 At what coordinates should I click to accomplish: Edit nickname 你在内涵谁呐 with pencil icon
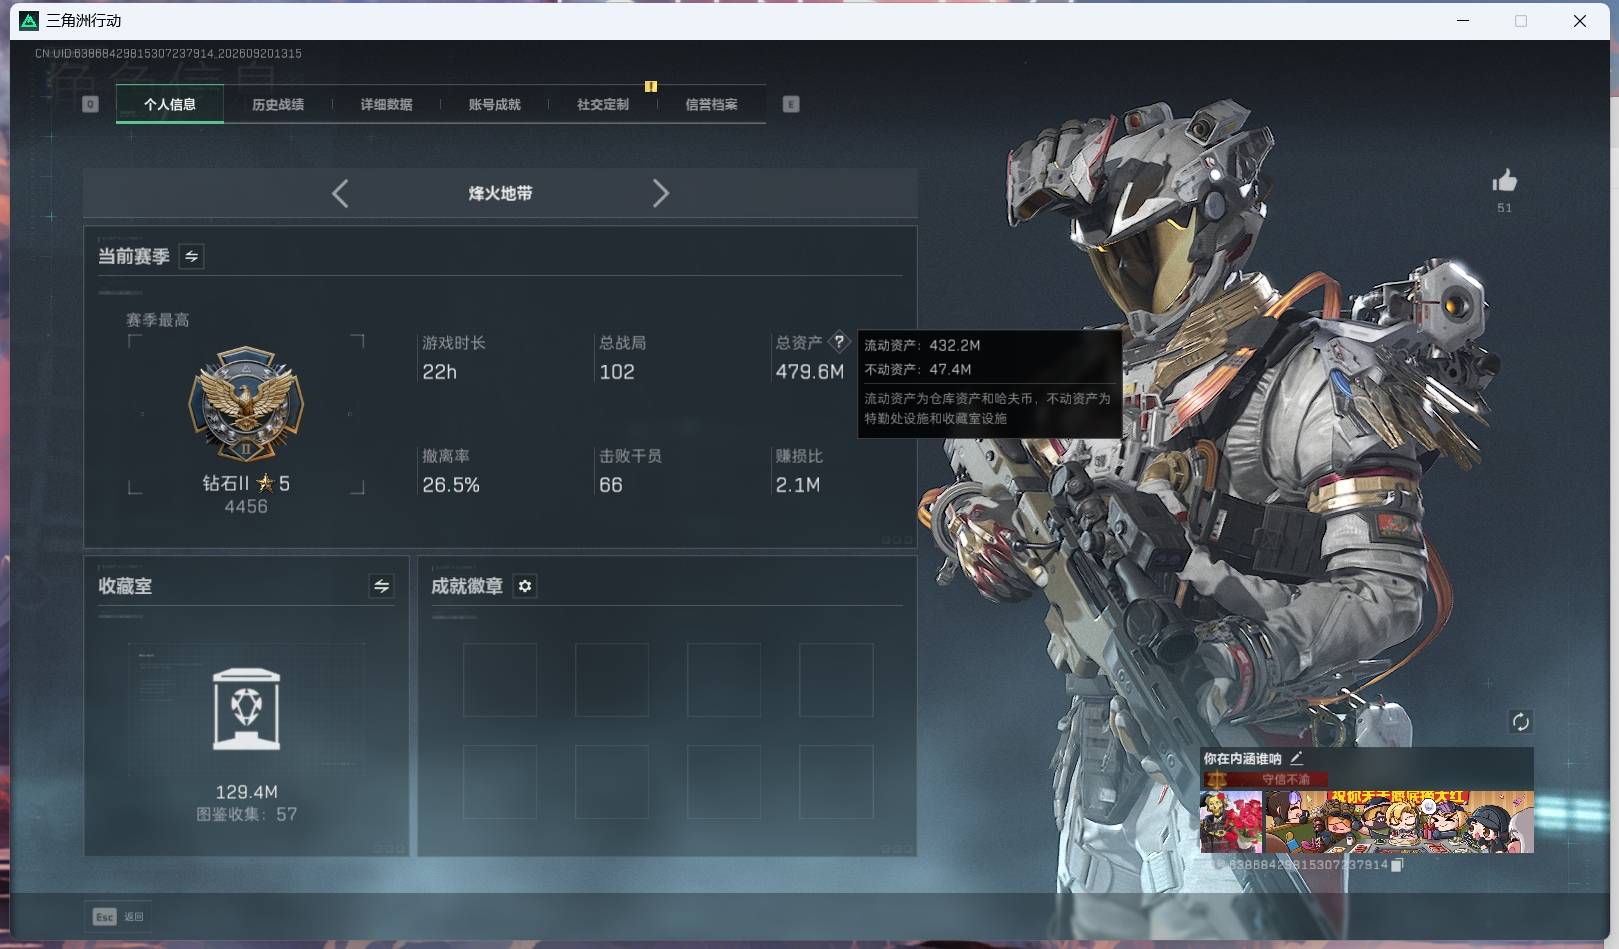(x=1296, y=758)
